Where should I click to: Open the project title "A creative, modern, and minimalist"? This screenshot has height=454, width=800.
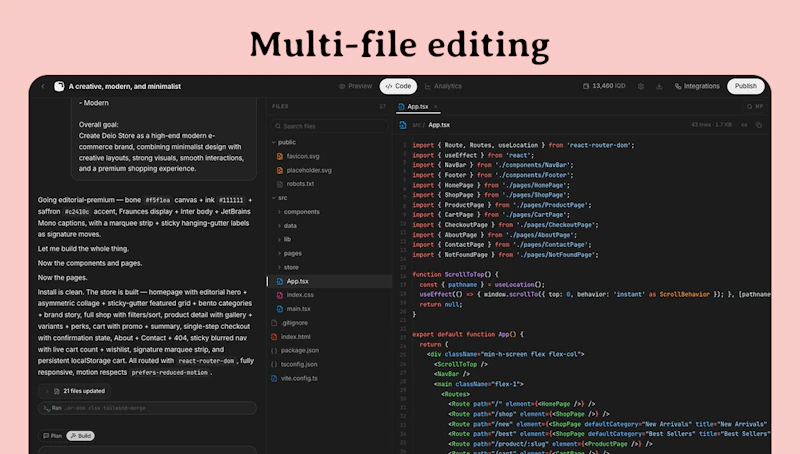pyautogui.click(x=124, y=86)
